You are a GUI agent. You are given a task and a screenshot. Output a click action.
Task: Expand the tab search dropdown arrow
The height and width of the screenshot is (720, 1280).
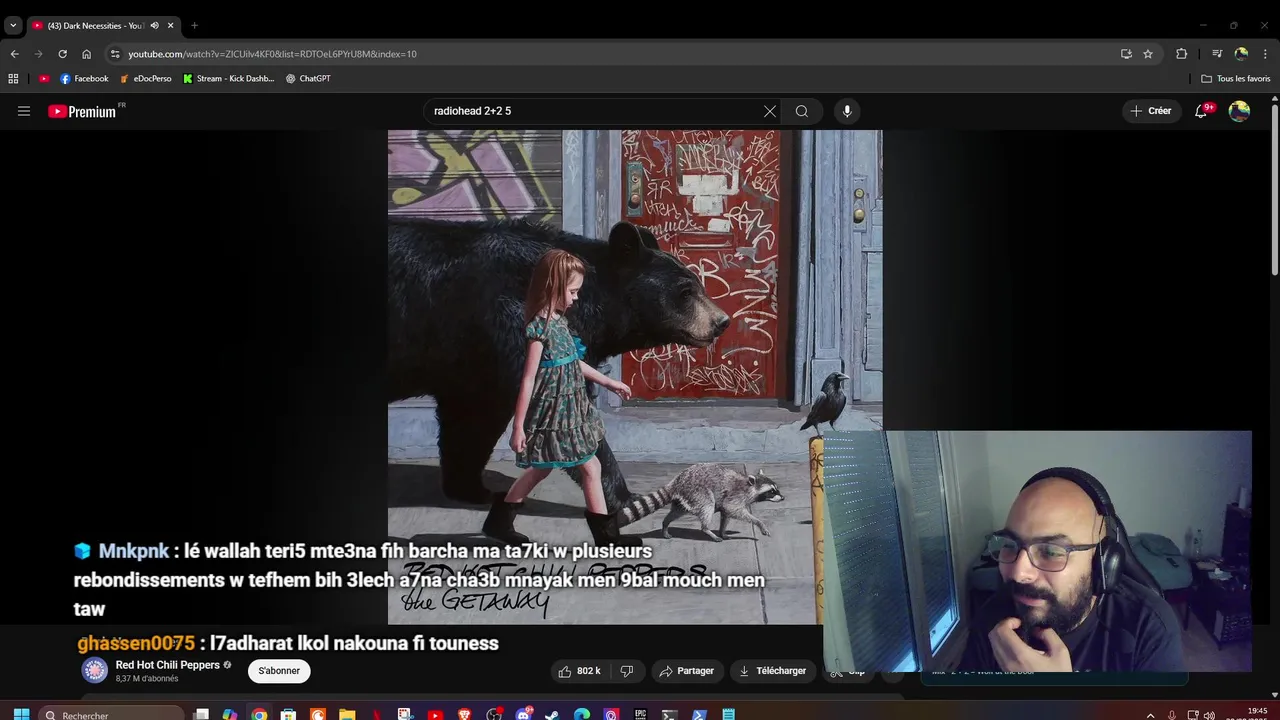tap(13, 25)
